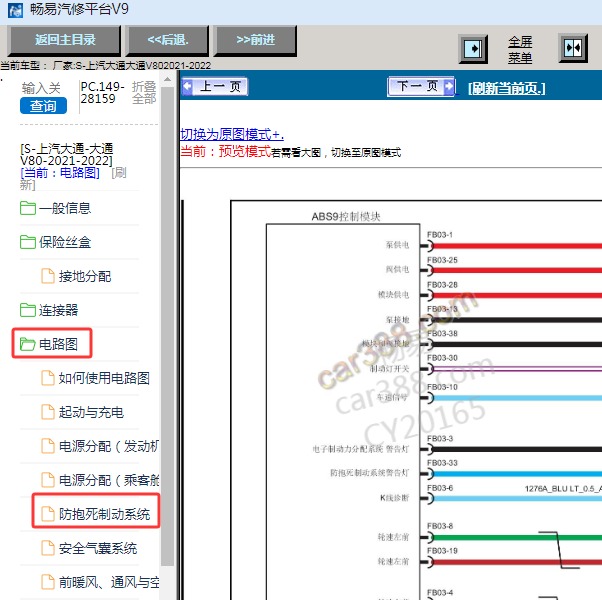Go back with <<后退 button
The image size is (602, 600).
coord(168,40)
